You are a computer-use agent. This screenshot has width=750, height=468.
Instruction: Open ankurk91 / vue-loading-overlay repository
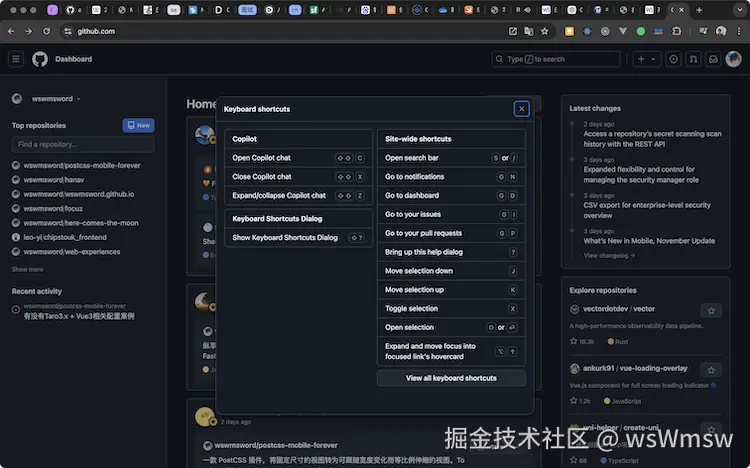click(x=635, y=368)
